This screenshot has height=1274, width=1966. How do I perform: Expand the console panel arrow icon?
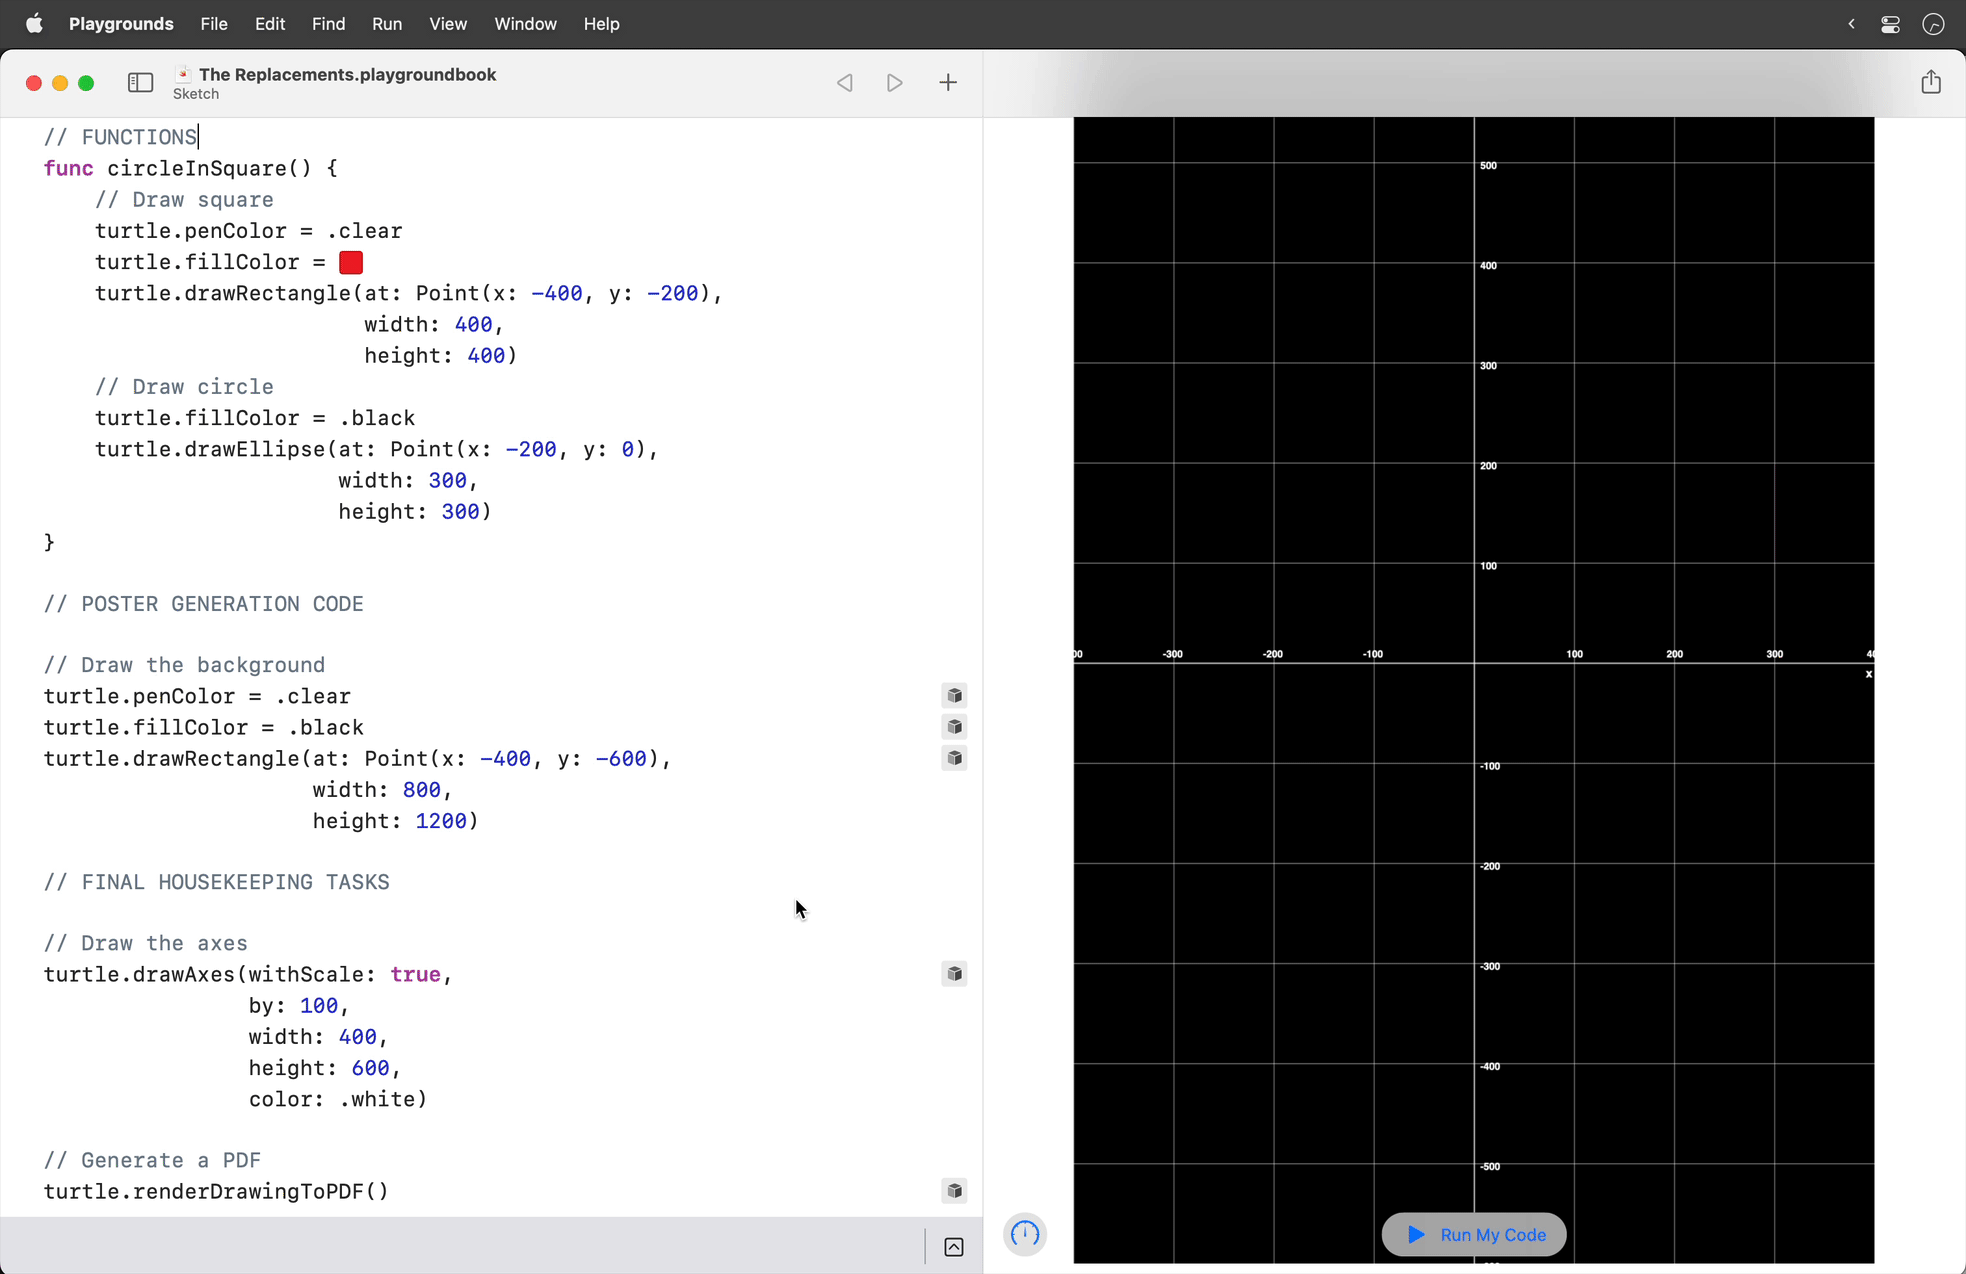click(x=954, y=1247)
